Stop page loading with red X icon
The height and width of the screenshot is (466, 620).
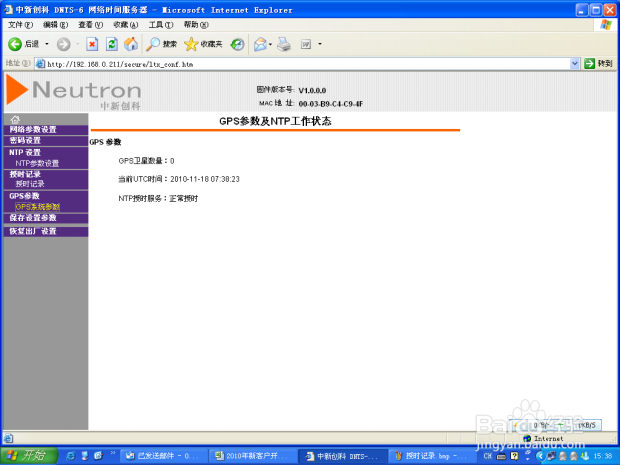(92, 44)
